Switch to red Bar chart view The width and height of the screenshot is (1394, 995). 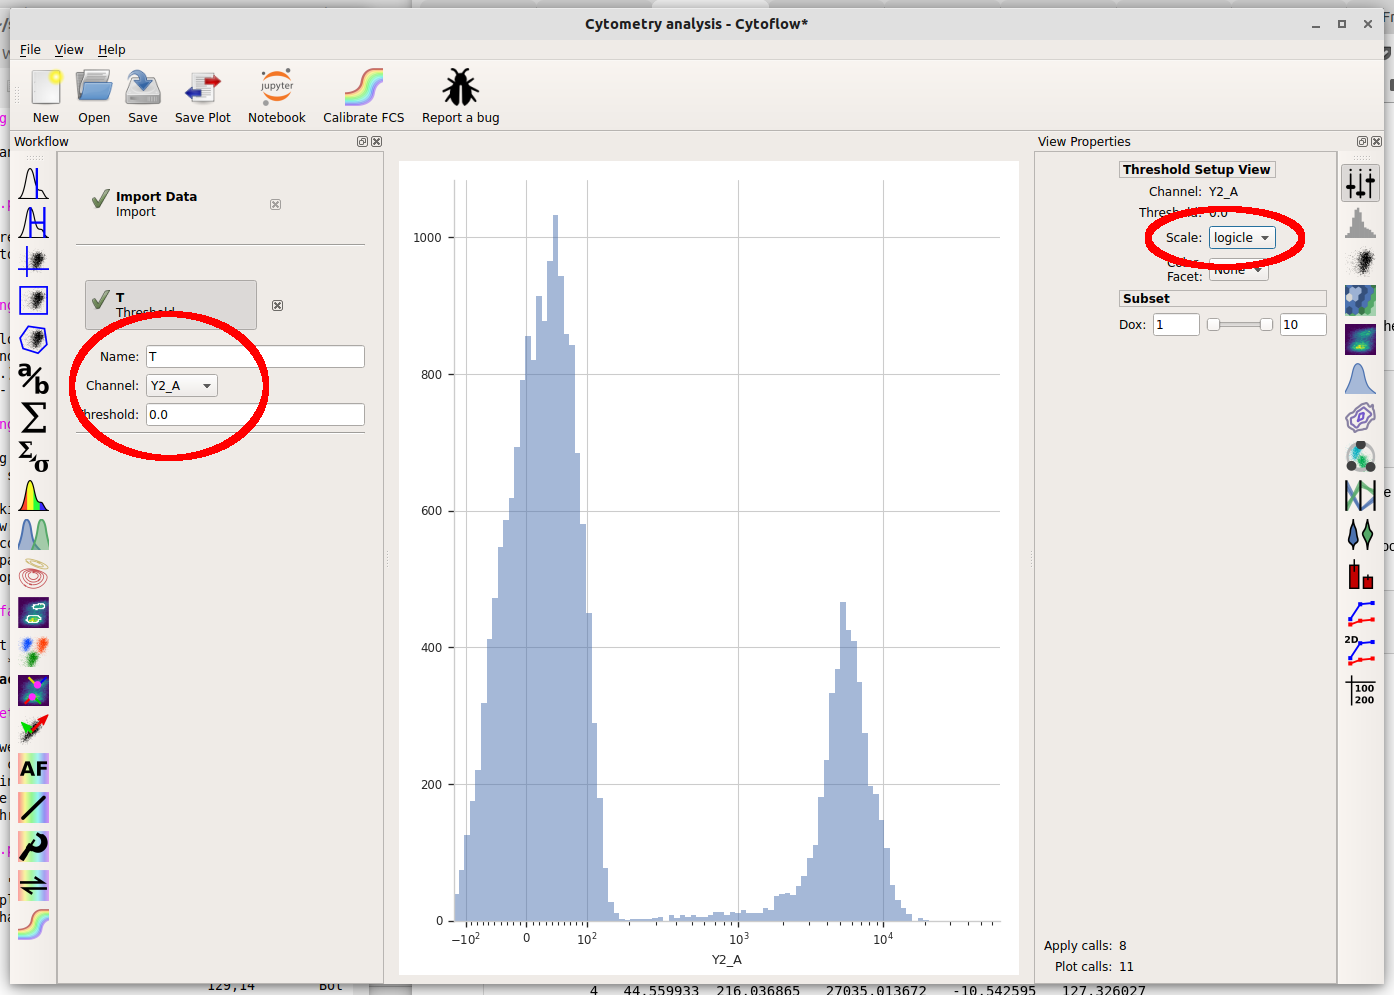(1360, 574)
